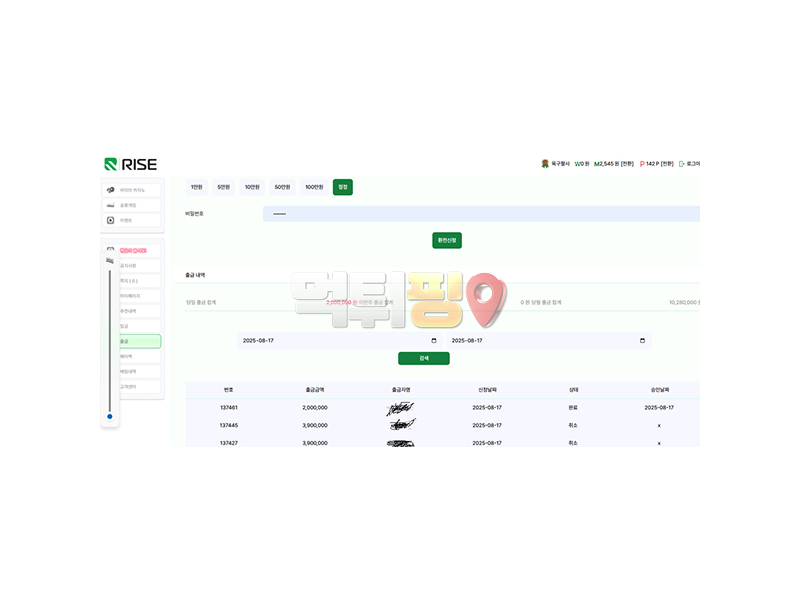Click the 환전신청 button

tap(447, 240)
